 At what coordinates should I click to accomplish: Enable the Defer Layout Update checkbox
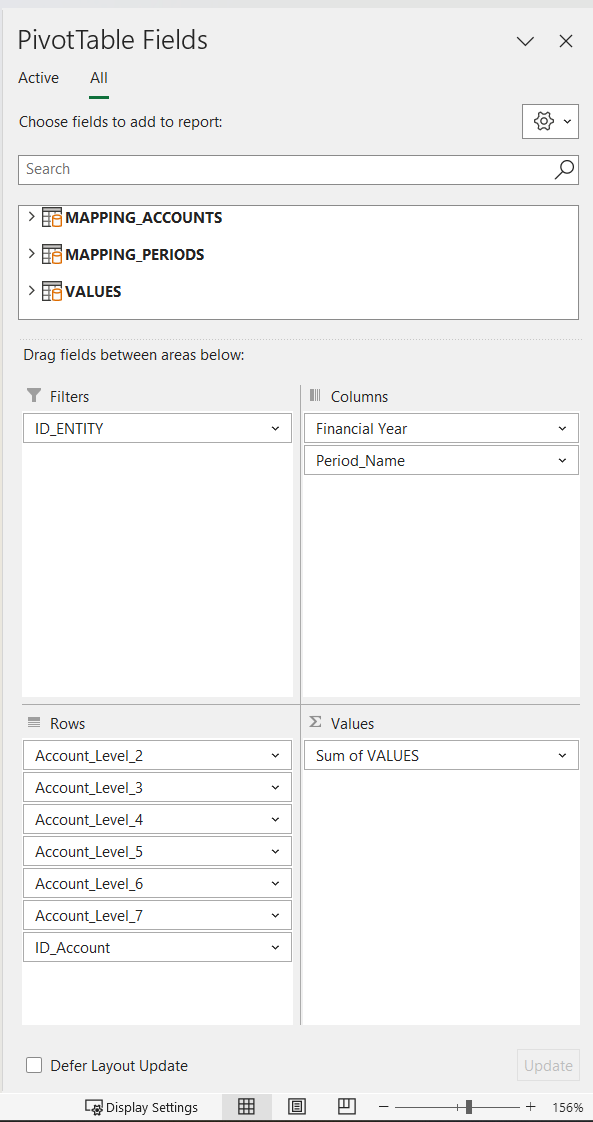pyautogui.click(x=34, y=1065)
